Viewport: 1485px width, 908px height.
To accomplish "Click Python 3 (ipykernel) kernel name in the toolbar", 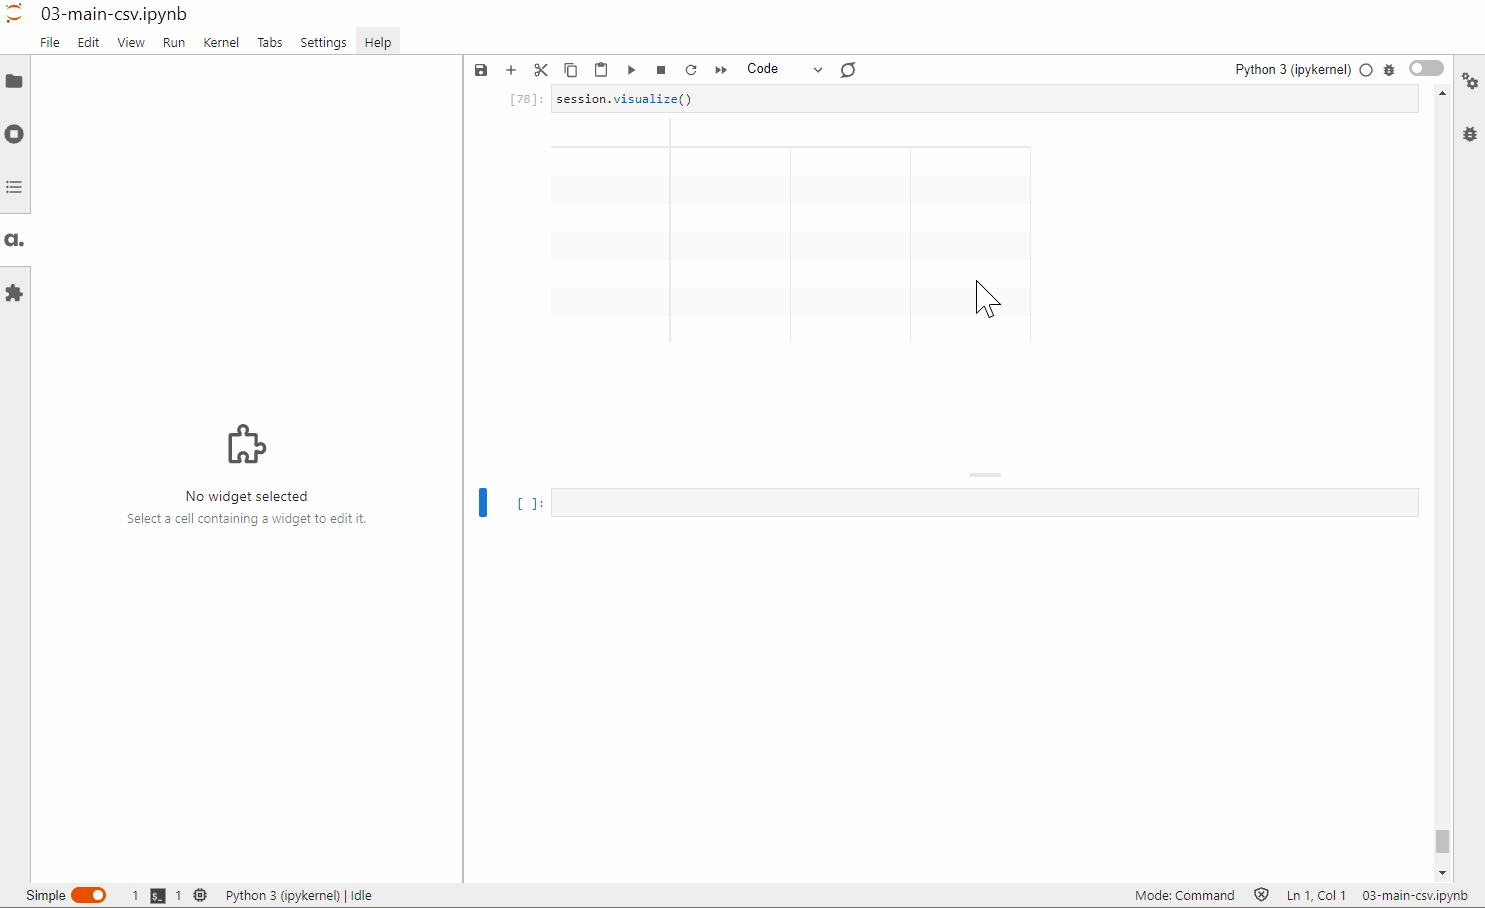I will 1293,69.
